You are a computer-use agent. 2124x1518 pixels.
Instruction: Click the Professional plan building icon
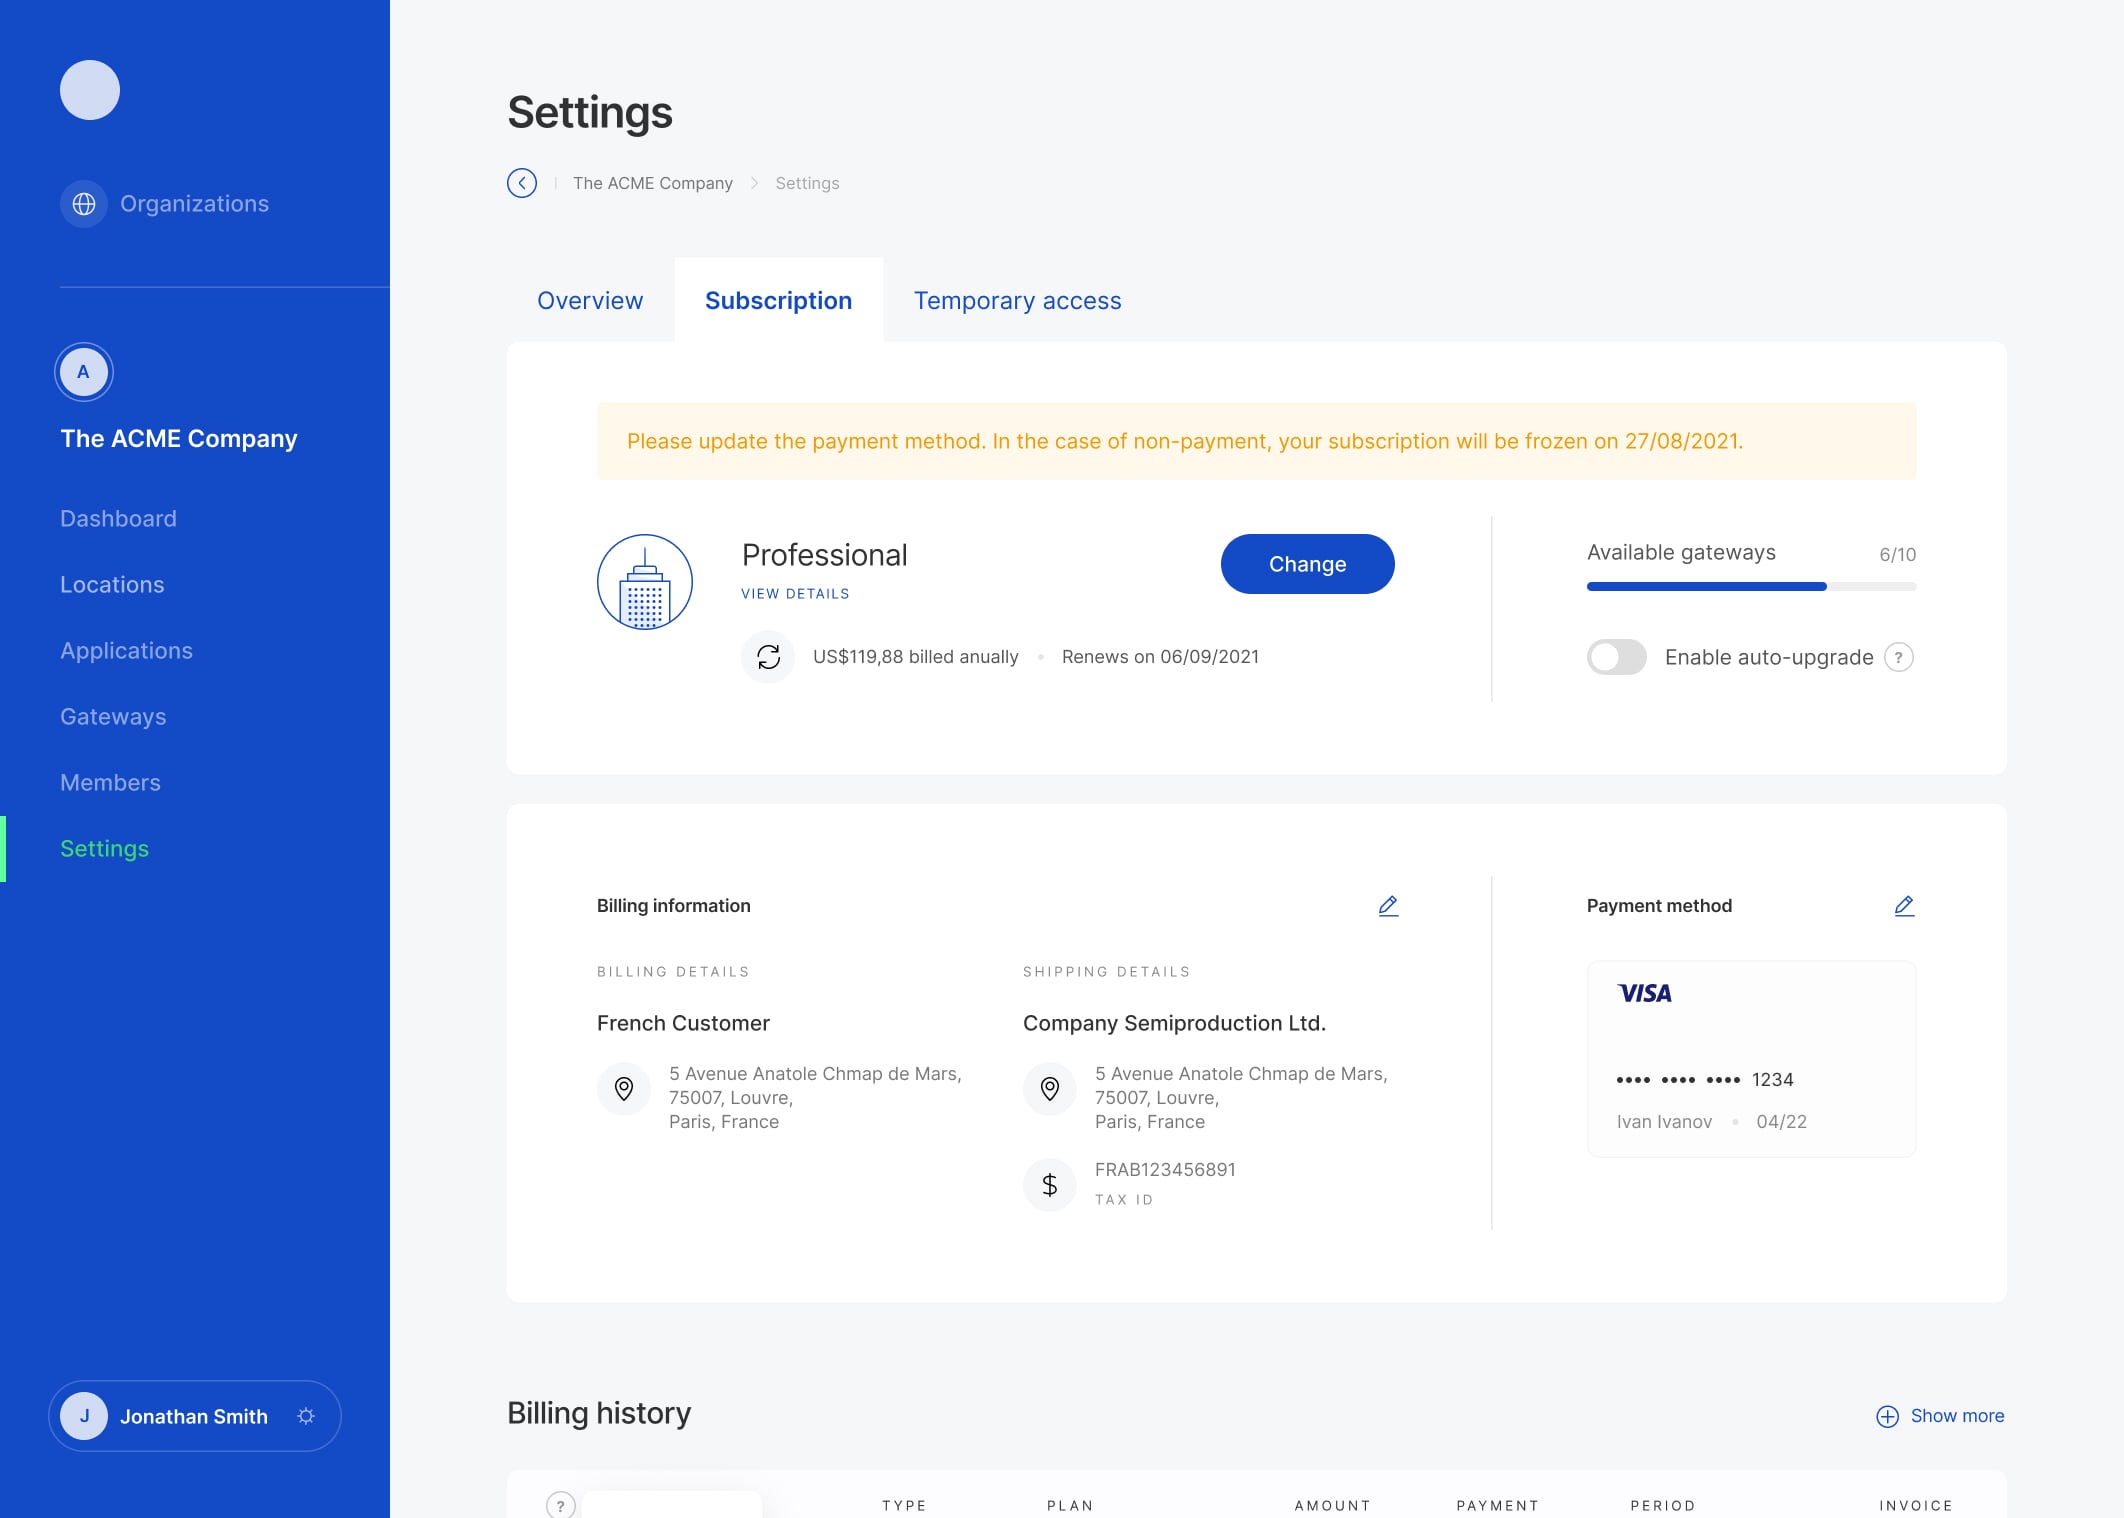(x=645, y=582)
